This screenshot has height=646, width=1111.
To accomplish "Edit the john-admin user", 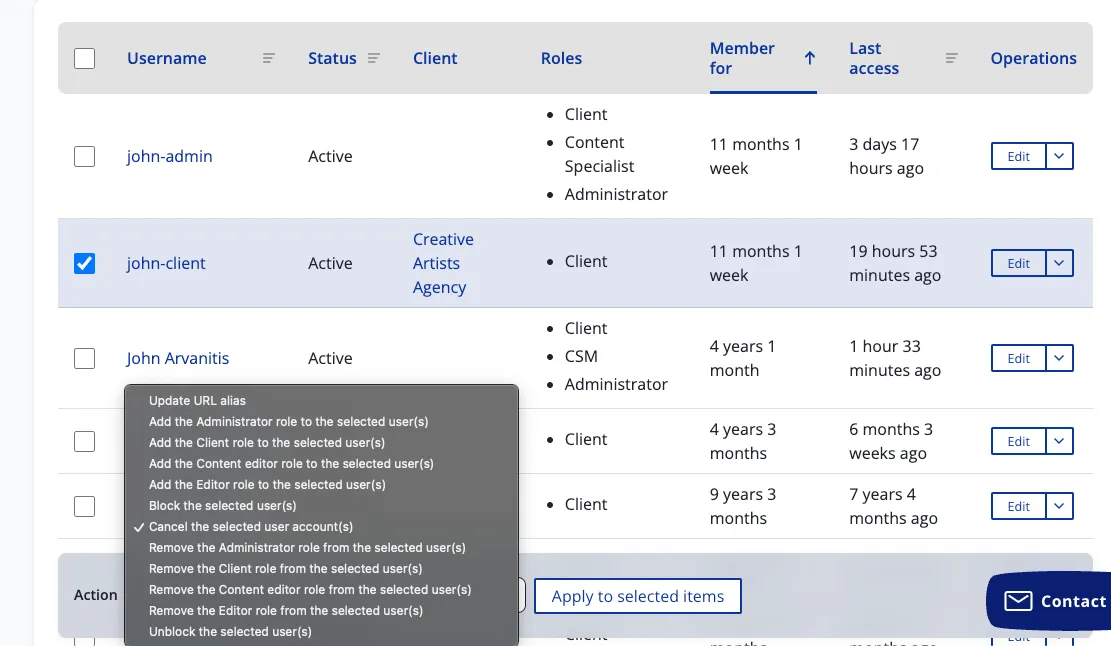I will (1018, 156).
